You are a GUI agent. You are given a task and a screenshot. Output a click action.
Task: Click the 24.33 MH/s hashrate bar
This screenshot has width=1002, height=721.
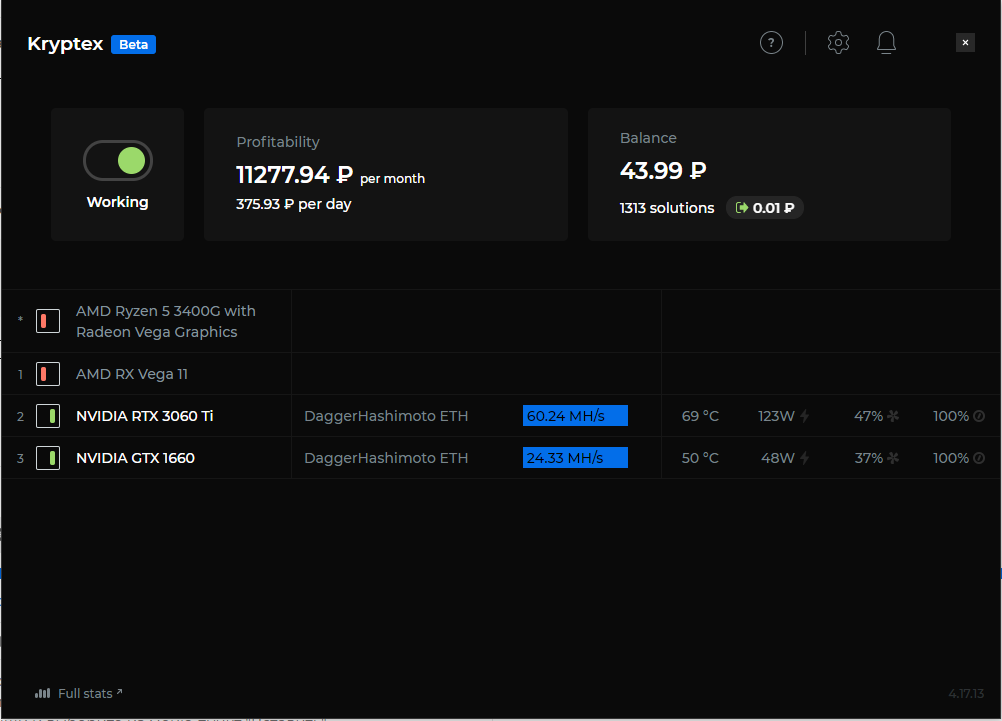575,458
